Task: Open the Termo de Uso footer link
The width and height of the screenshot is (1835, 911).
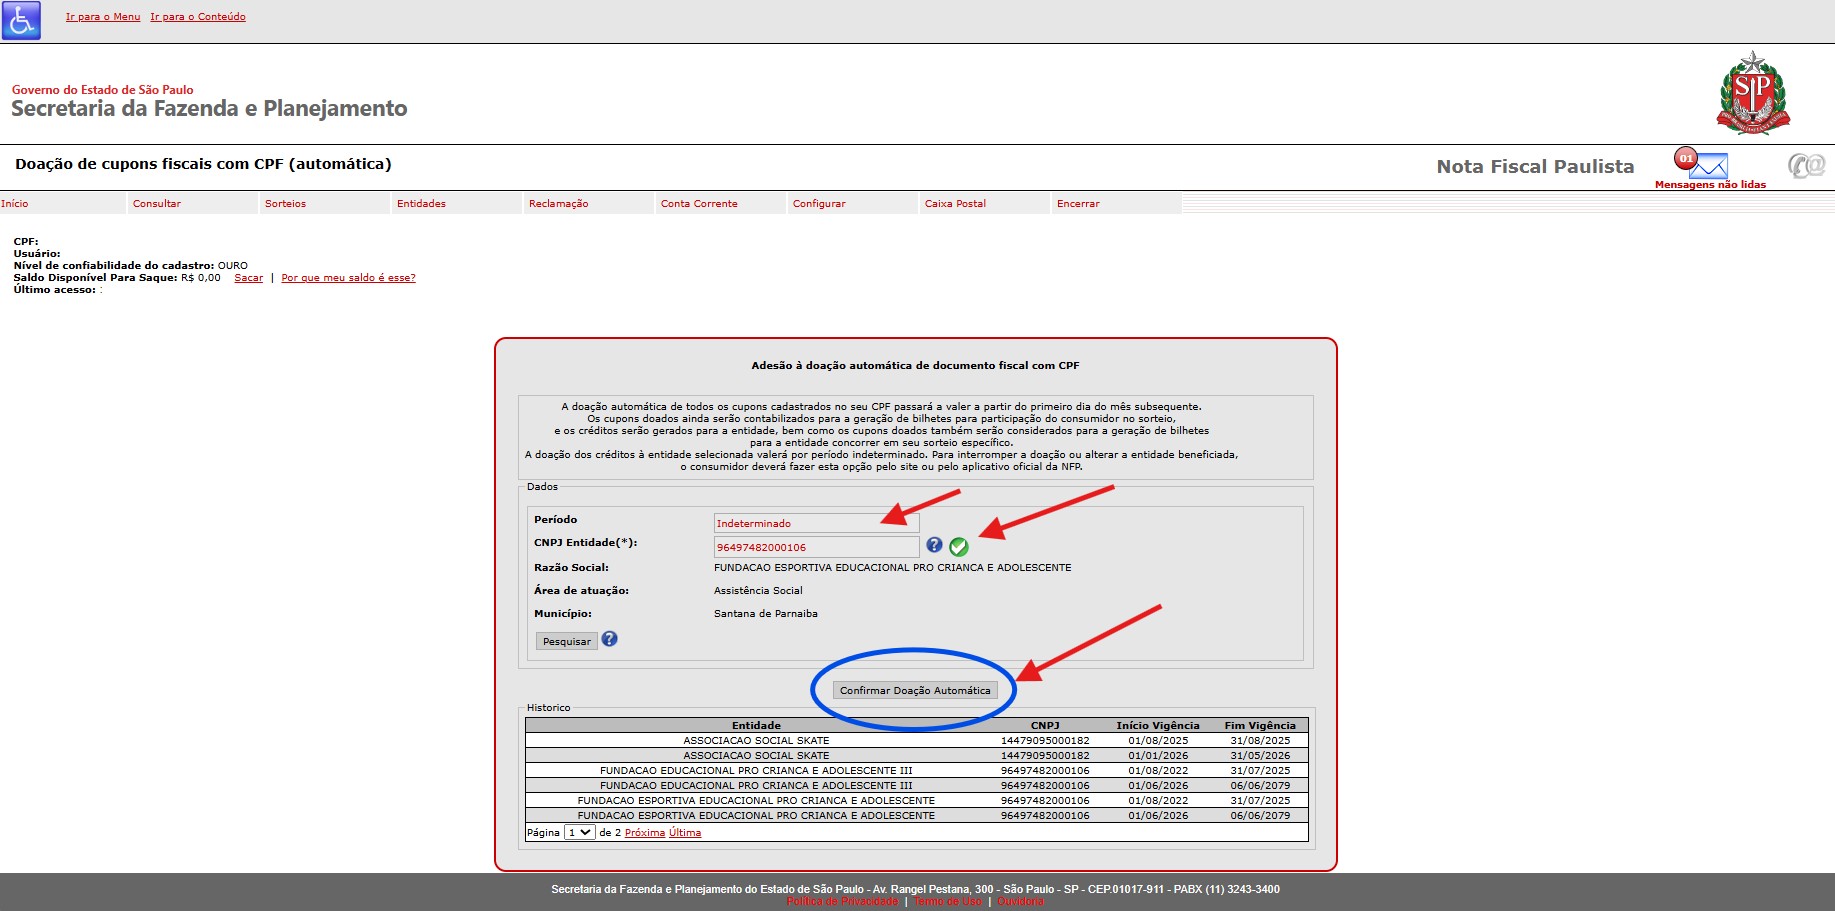Action: (948, 902)
